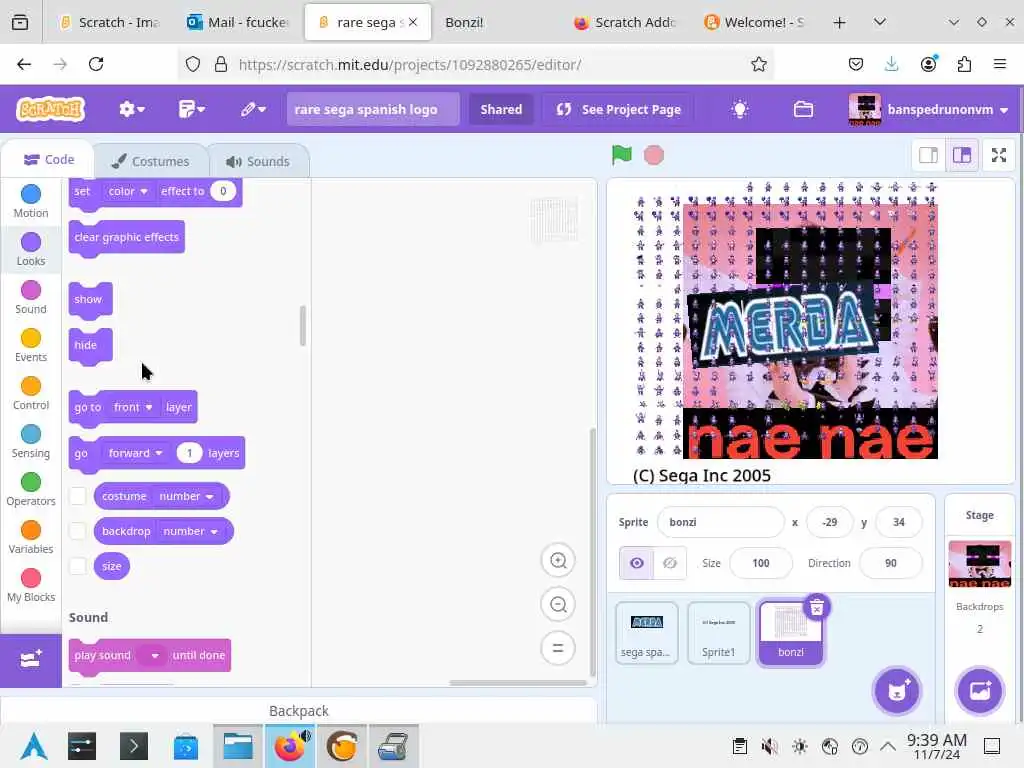This screenshot has height=768, width=1024.
Task: Select the Motion block category
Action: [x=31, y=201]
